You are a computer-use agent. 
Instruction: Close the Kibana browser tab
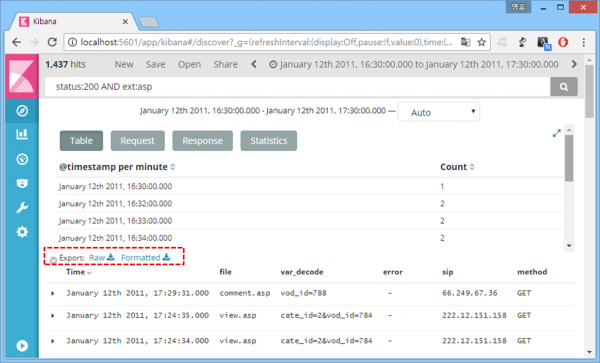click(x=125, y=22)
